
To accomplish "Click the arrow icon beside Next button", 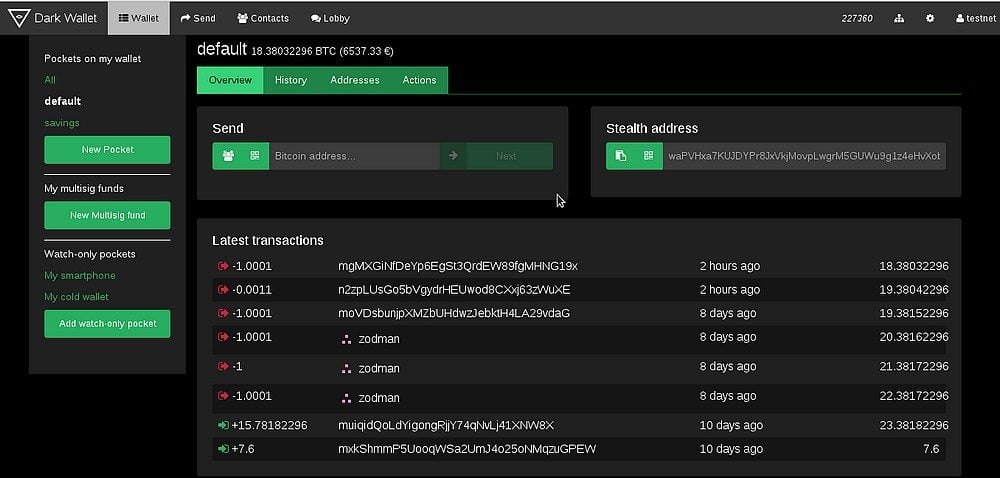I will click(453, 156).
